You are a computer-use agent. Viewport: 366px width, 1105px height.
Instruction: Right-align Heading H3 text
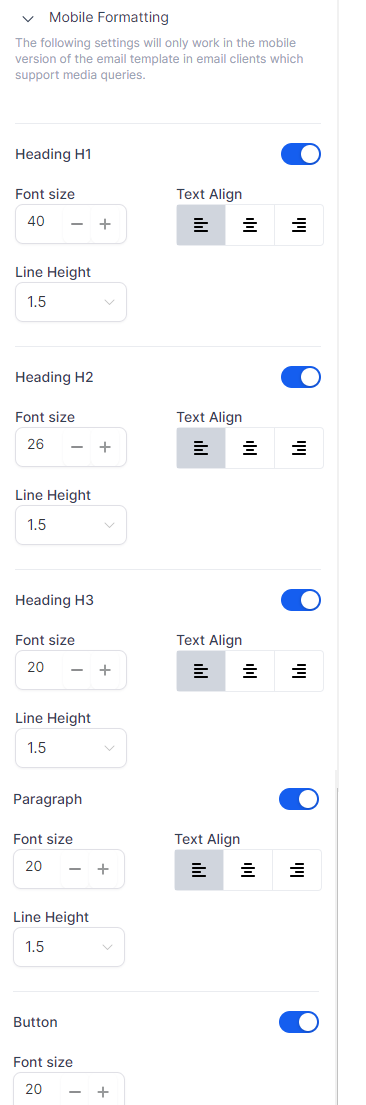pyautogui.click(x=299, y=671)
